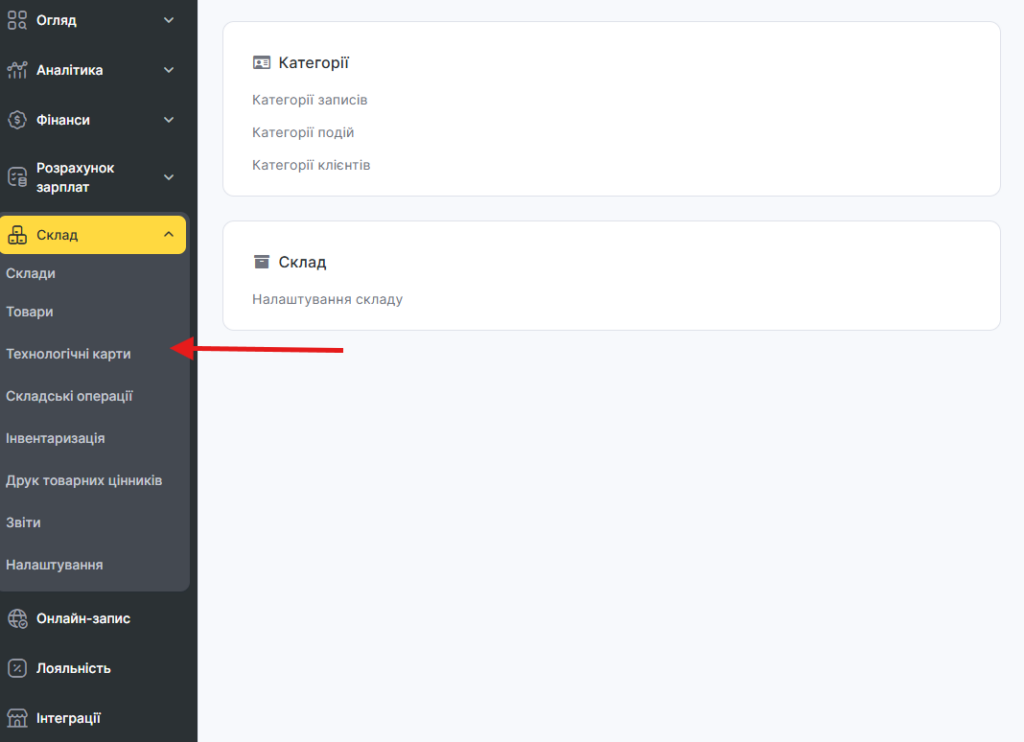The height and width of the screenshot is (742, 1024).
Task: Click the Огляд overview grid icon
Action: [x=17, y=20]
